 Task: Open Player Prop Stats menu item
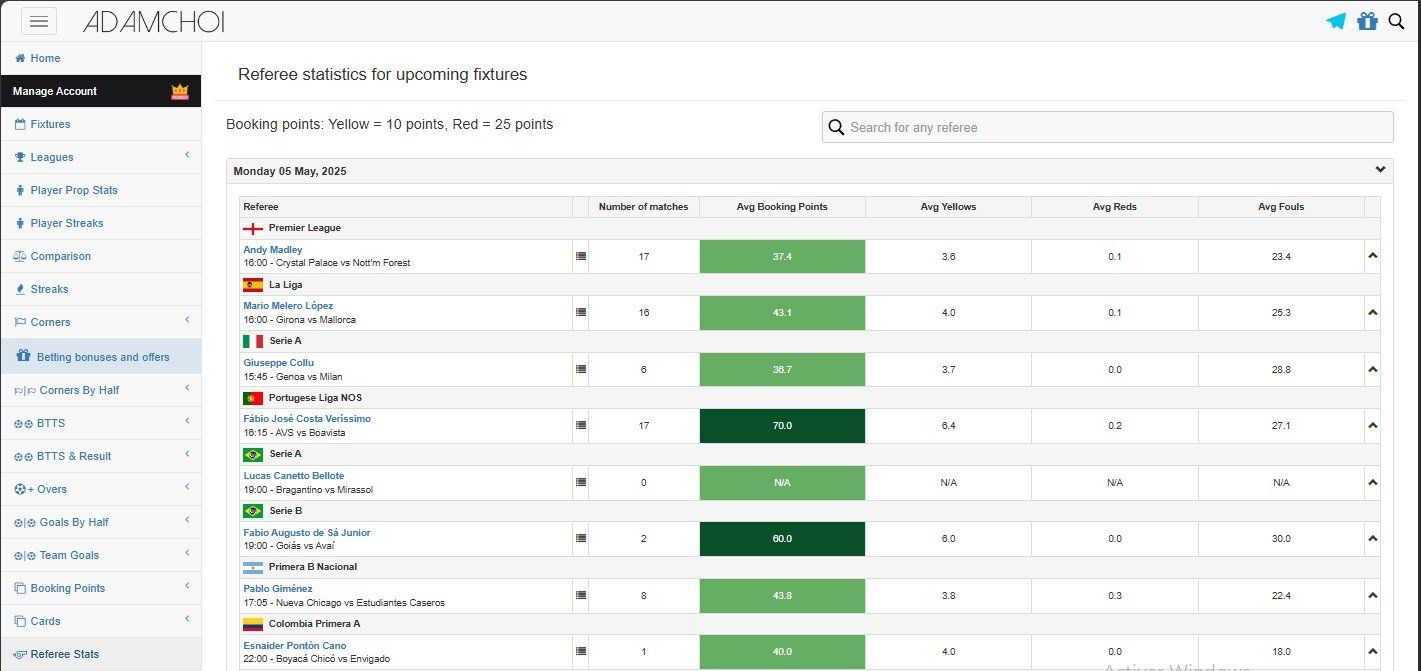pos(74,190)
